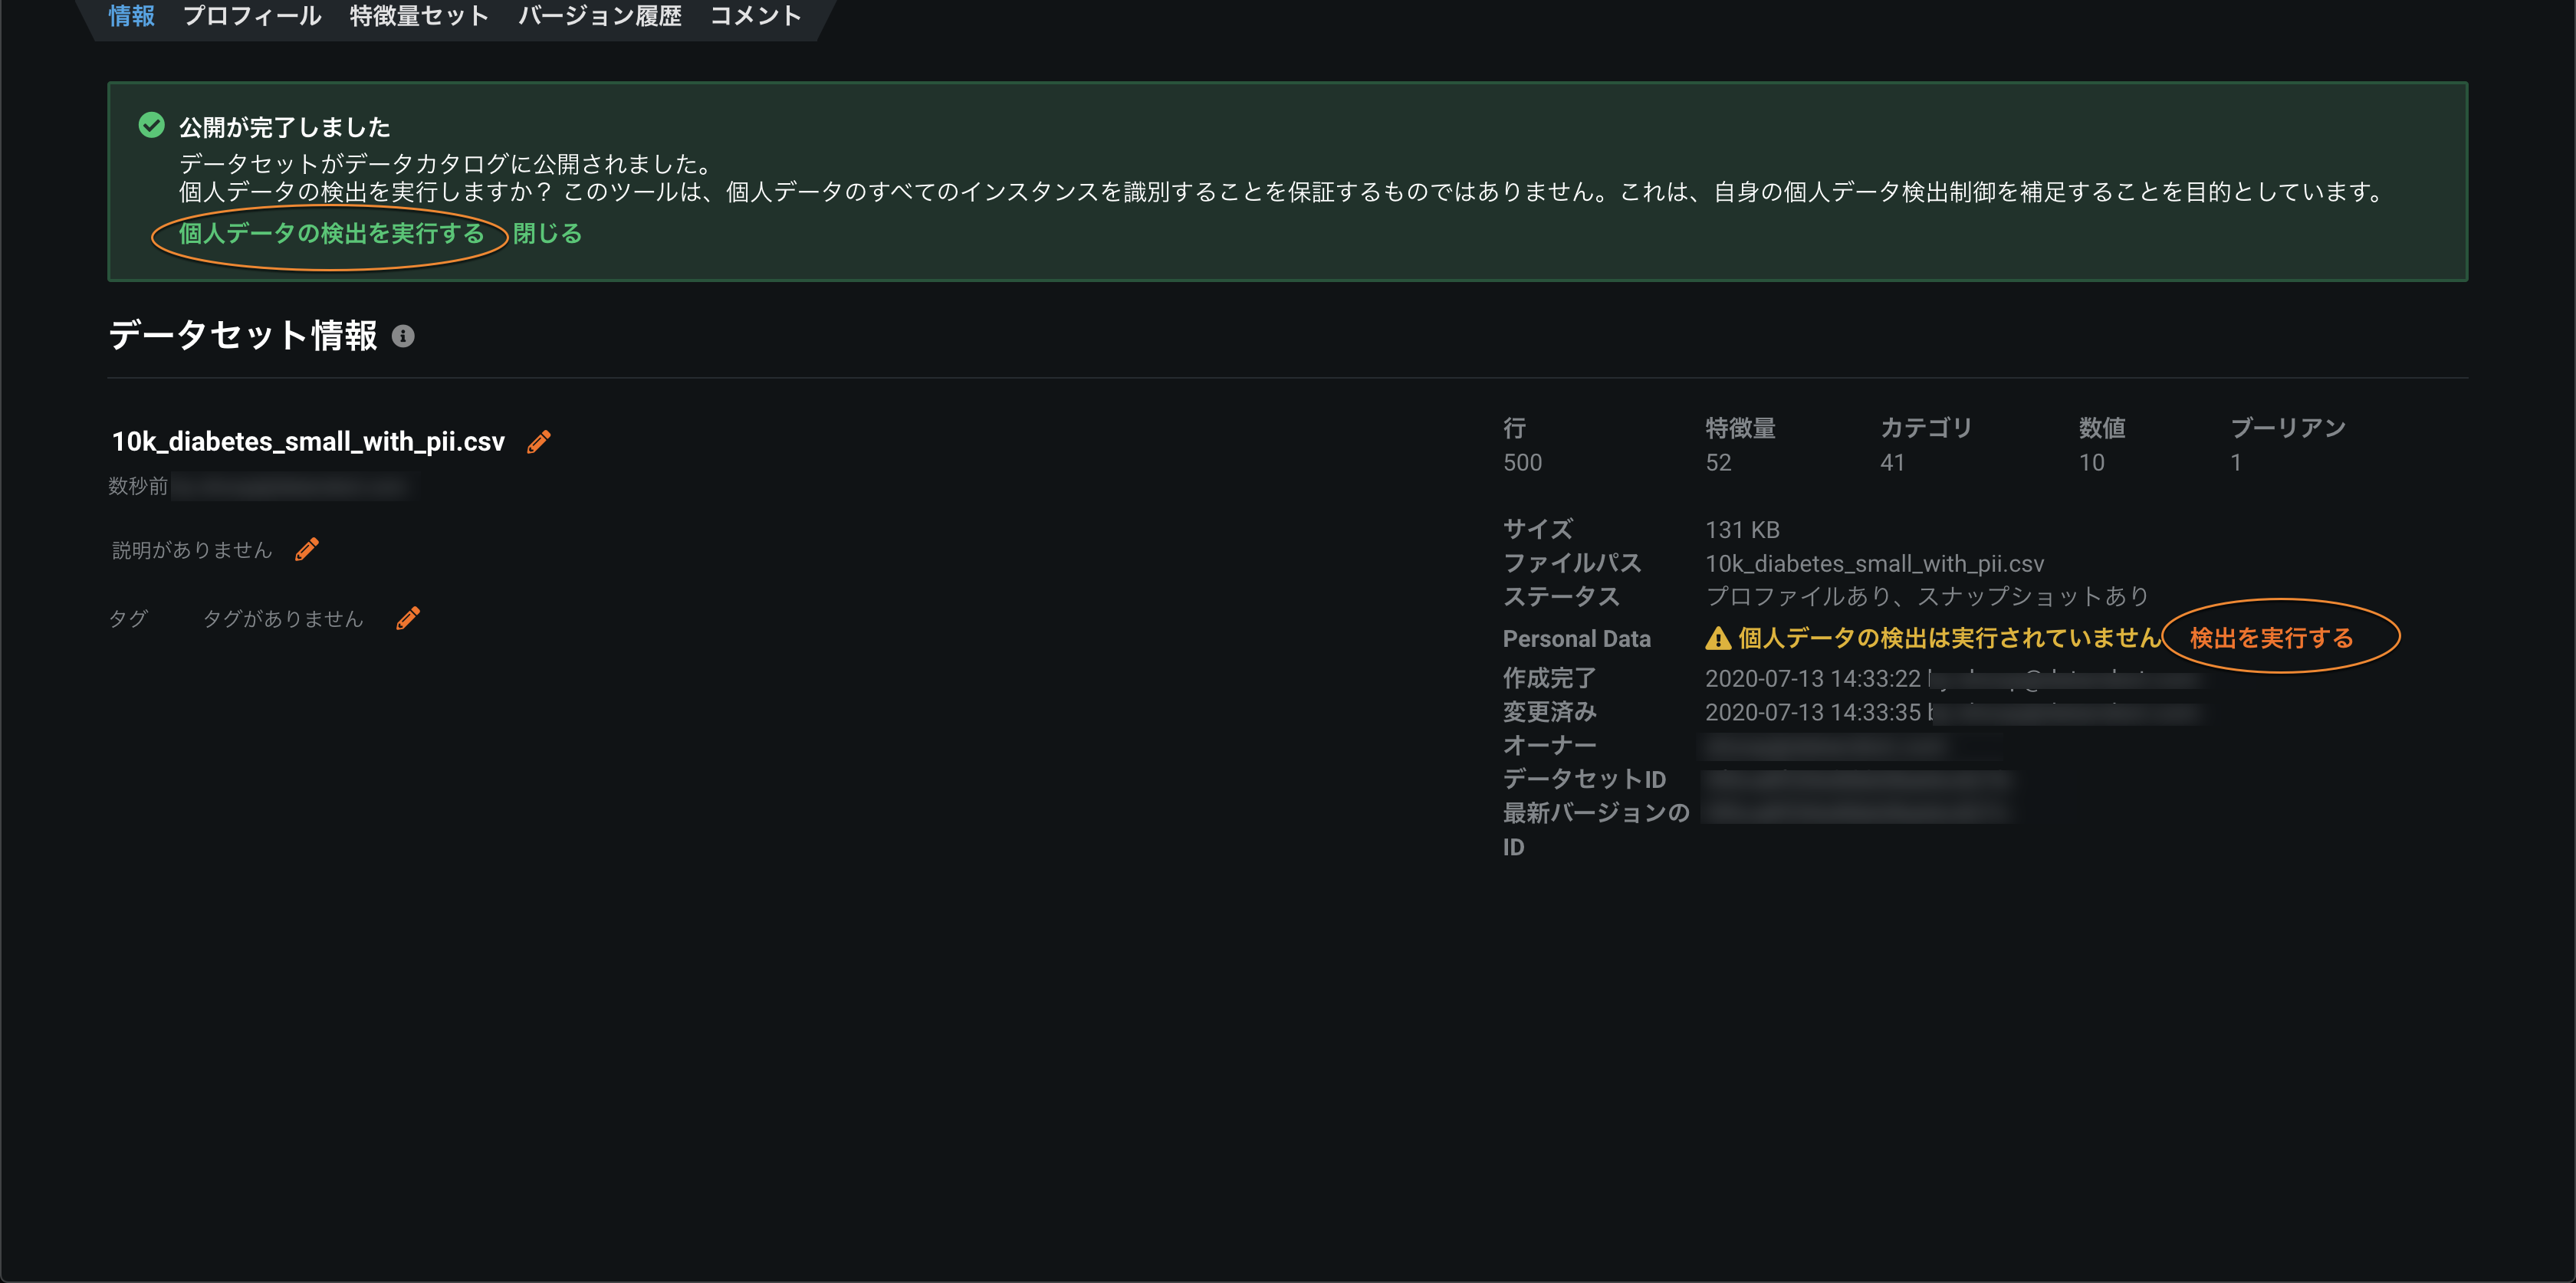Click the ファイルパス value text

point(1874,563)
